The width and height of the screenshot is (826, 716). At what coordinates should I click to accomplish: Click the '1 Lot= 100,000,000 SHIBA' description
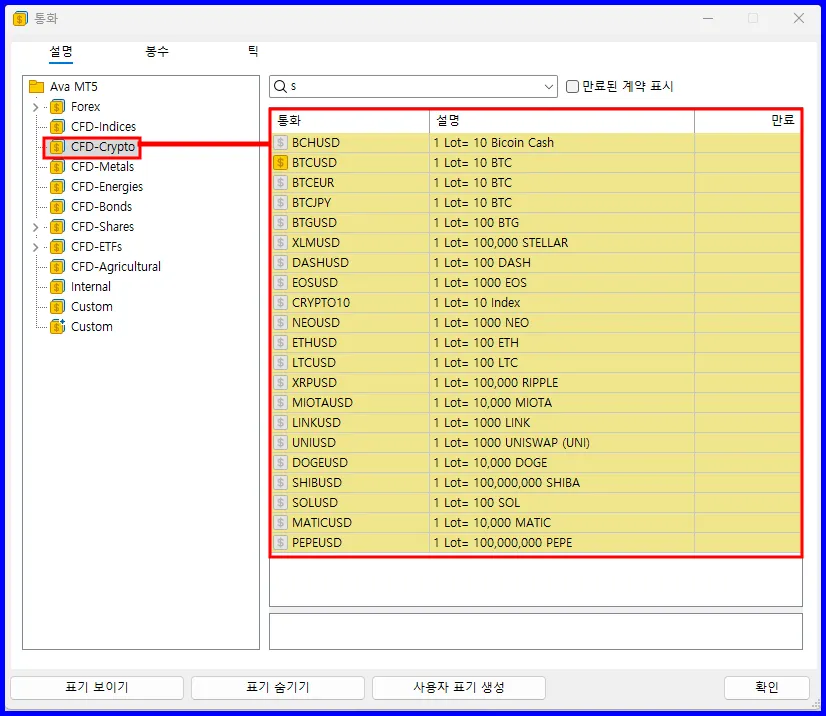click(507, 483)
